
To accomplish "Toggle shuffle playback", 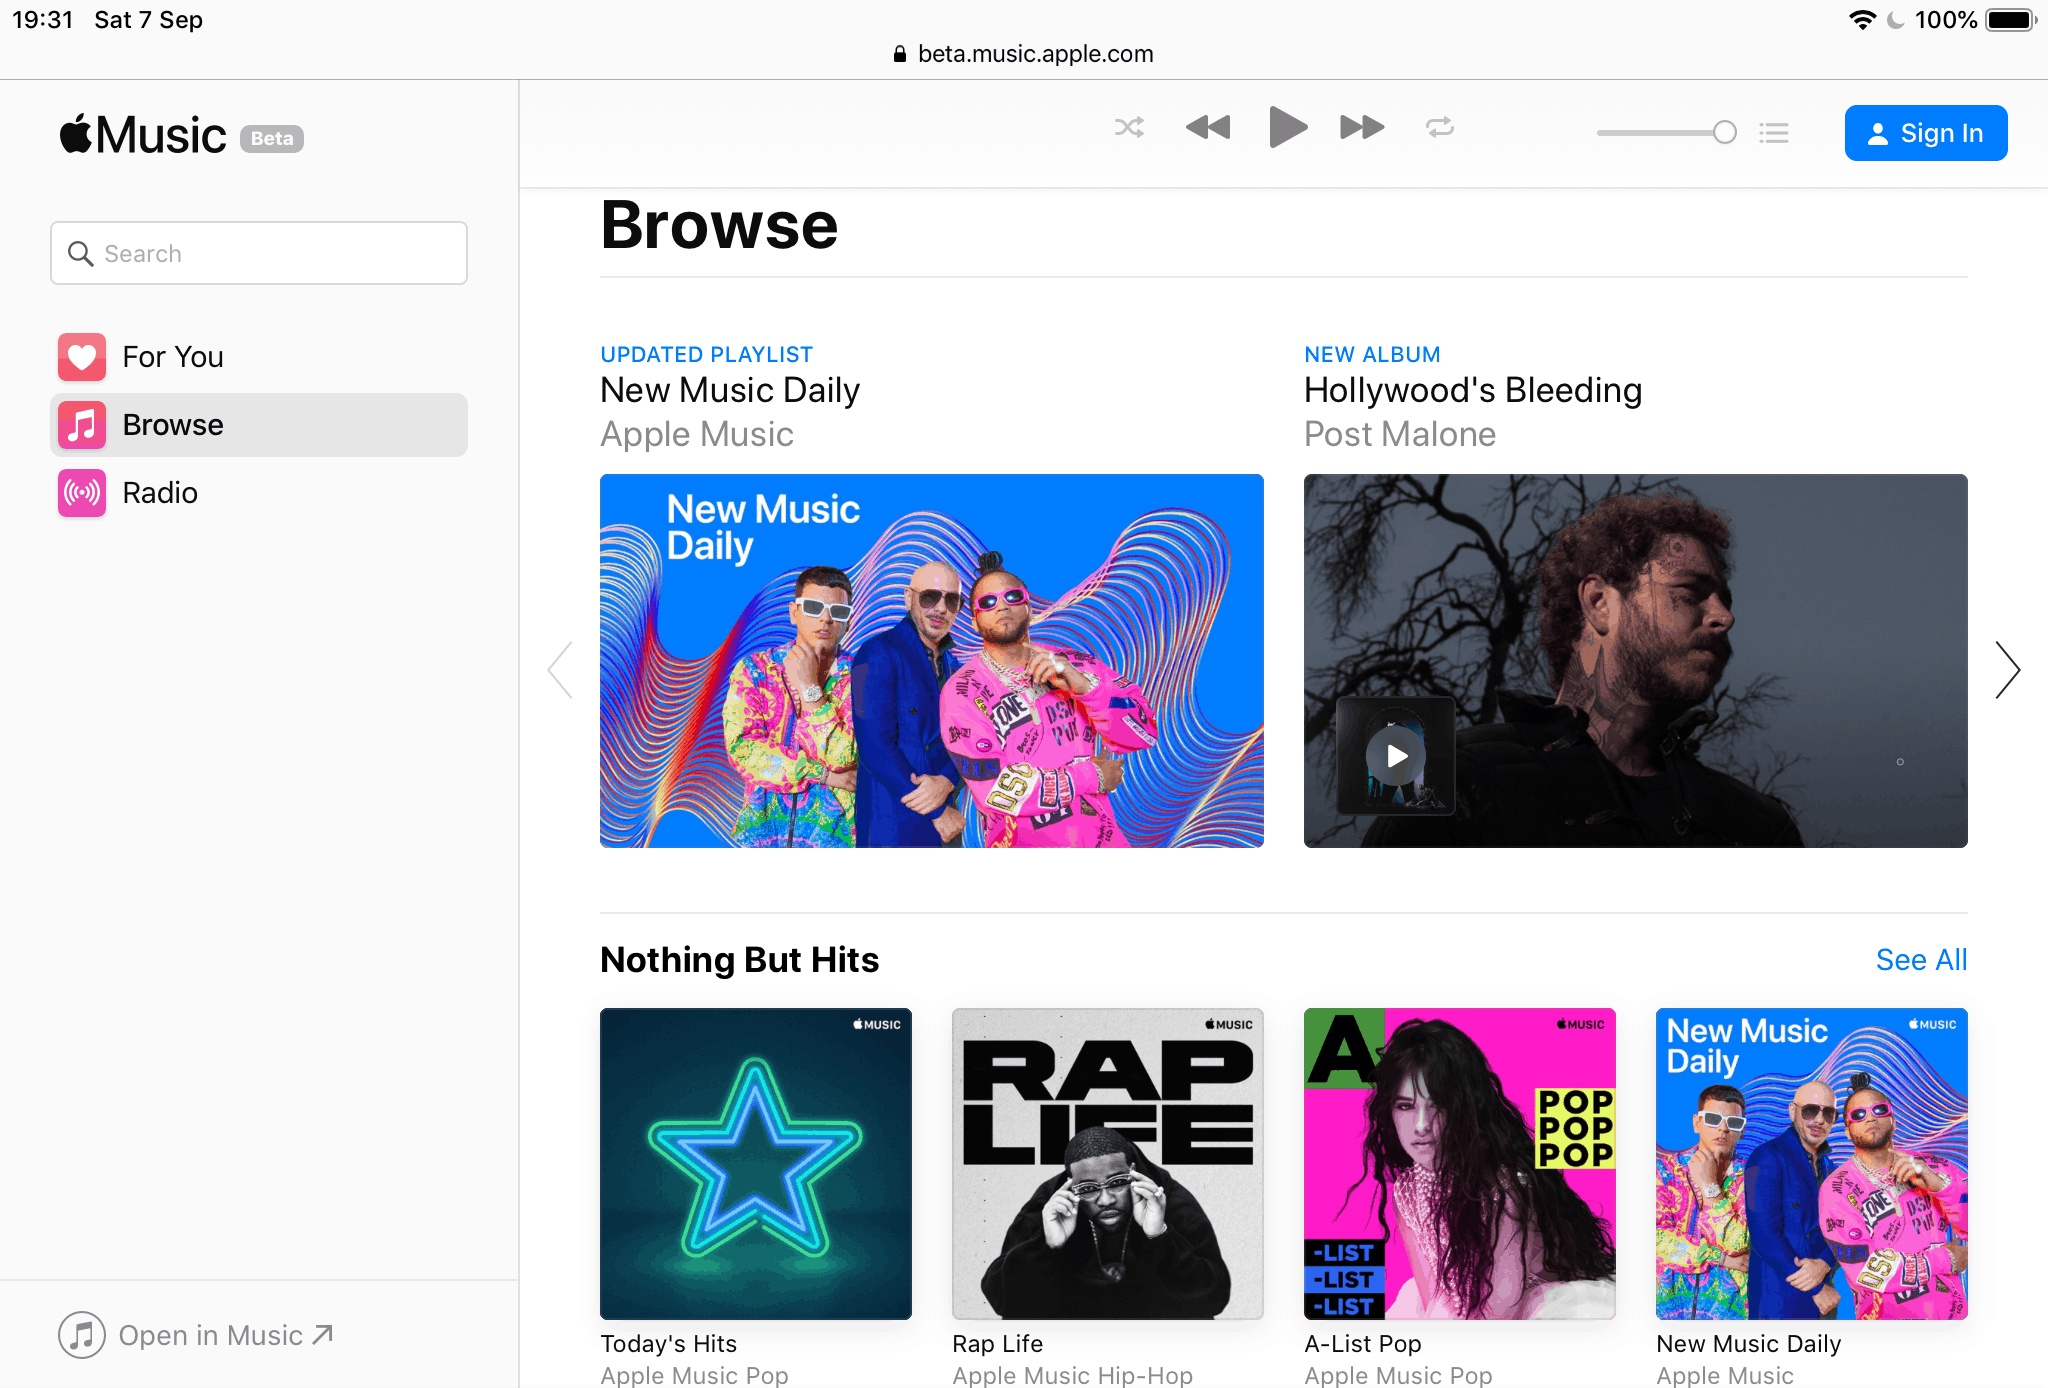I will (x=1129, y=128).
